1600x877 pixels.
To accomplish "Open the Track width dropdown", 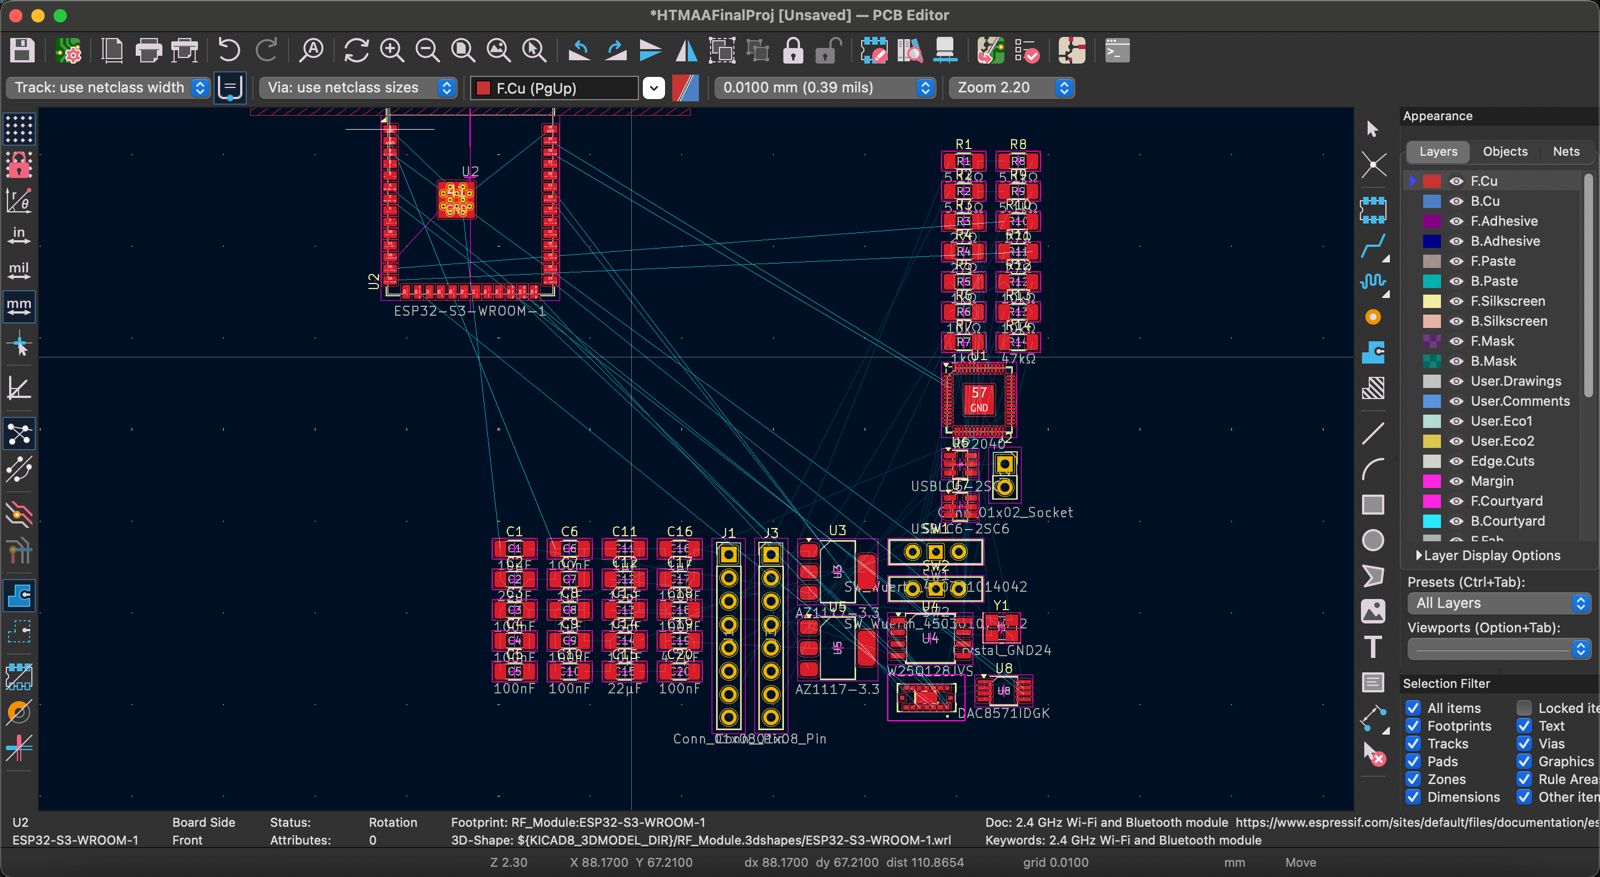I will [x=109, y=88].
